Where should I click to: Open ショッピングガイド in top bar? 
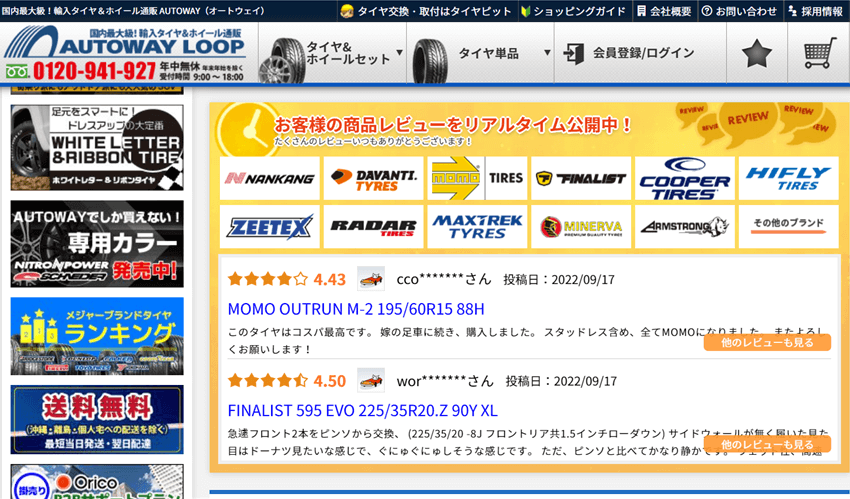click(573, 11)
